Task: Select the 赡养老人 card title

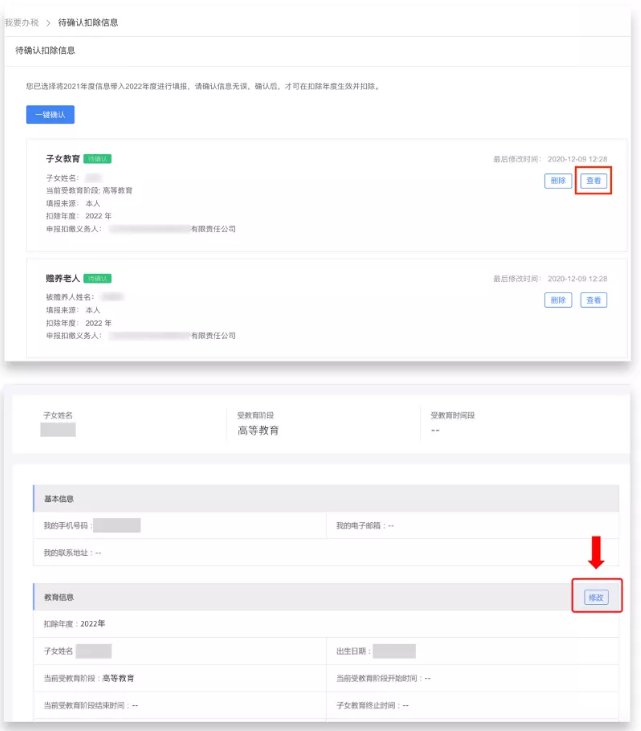Action: (62, 278)
